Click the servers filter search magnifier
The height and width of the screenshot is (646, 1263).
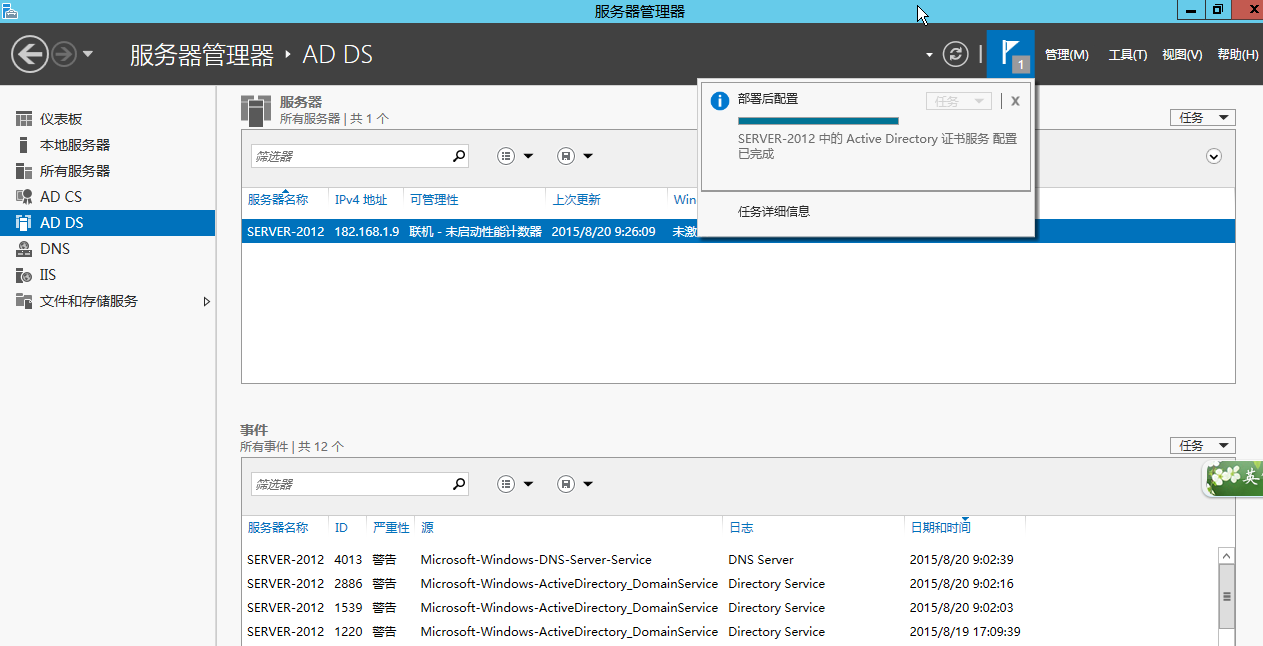coord(458,156)
